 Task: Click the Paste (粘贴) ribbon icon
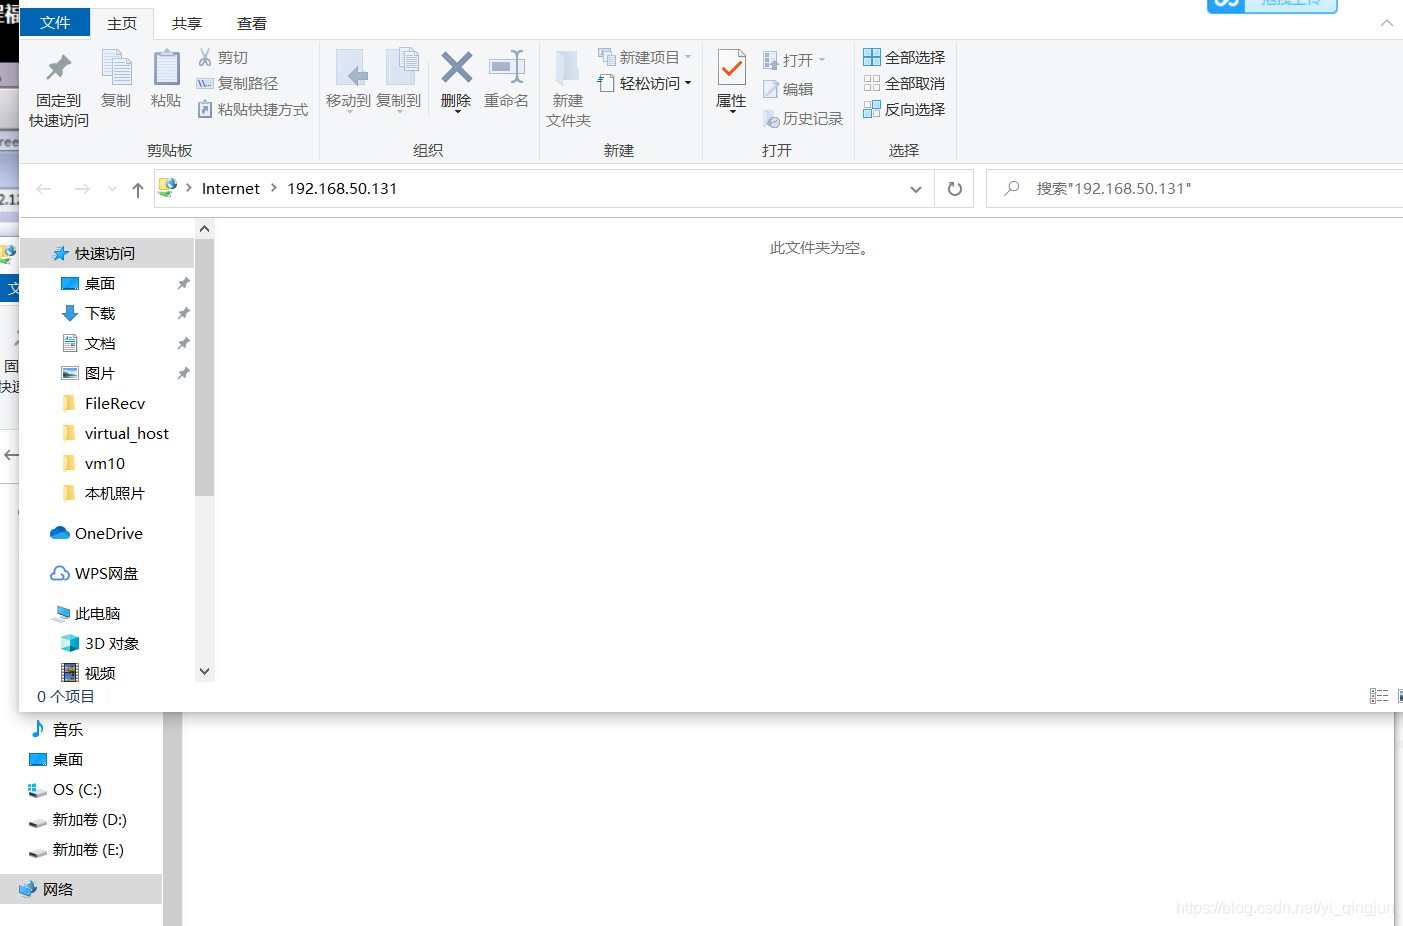pyautogui.click(x=166, y=68)
